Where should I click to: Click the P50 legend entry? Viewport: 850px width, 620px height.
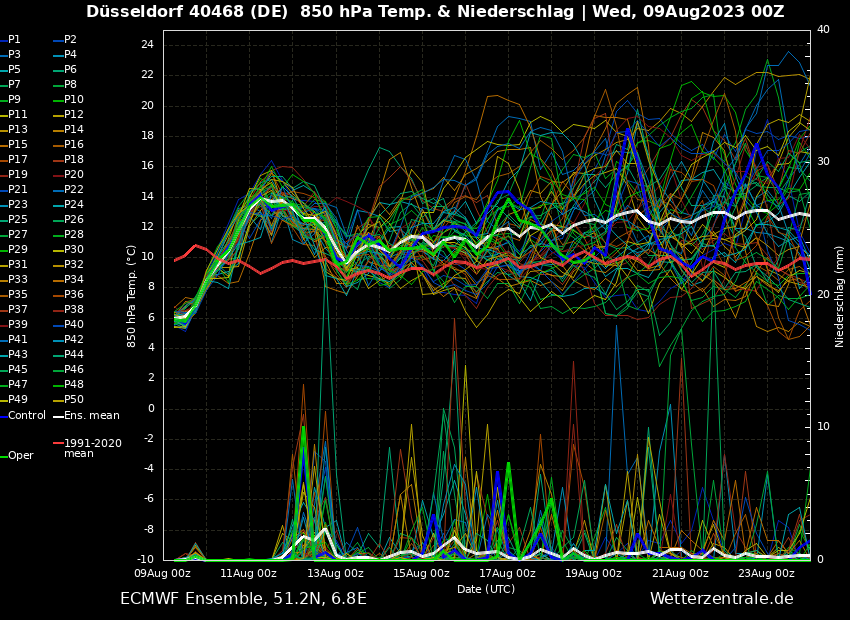point(74,400)
